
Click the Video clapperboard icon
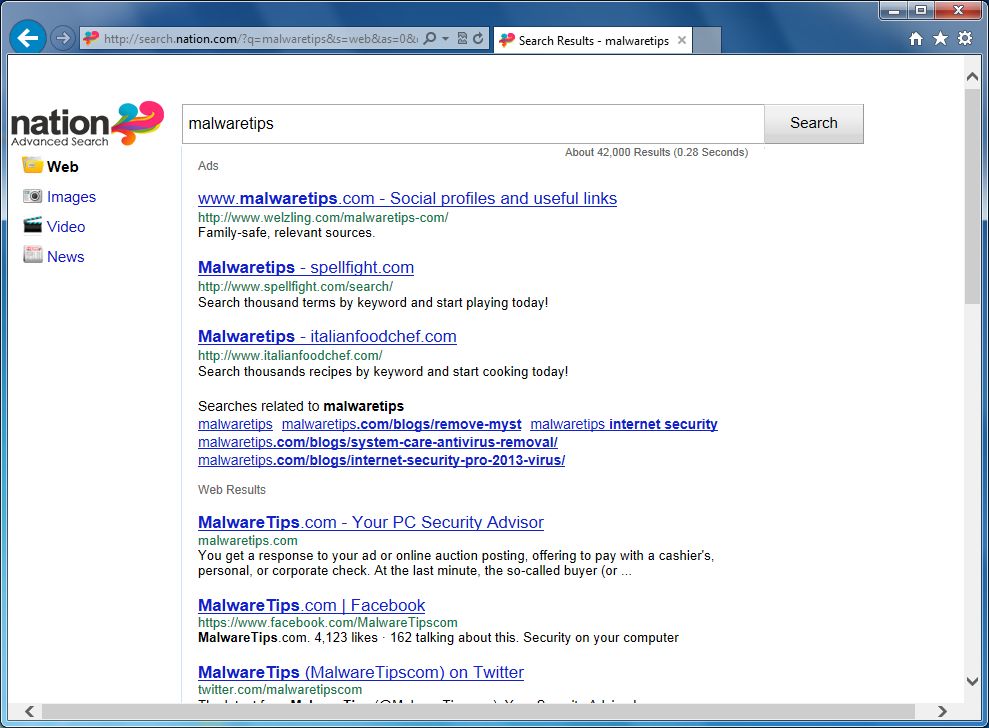[x=33, y=225]
